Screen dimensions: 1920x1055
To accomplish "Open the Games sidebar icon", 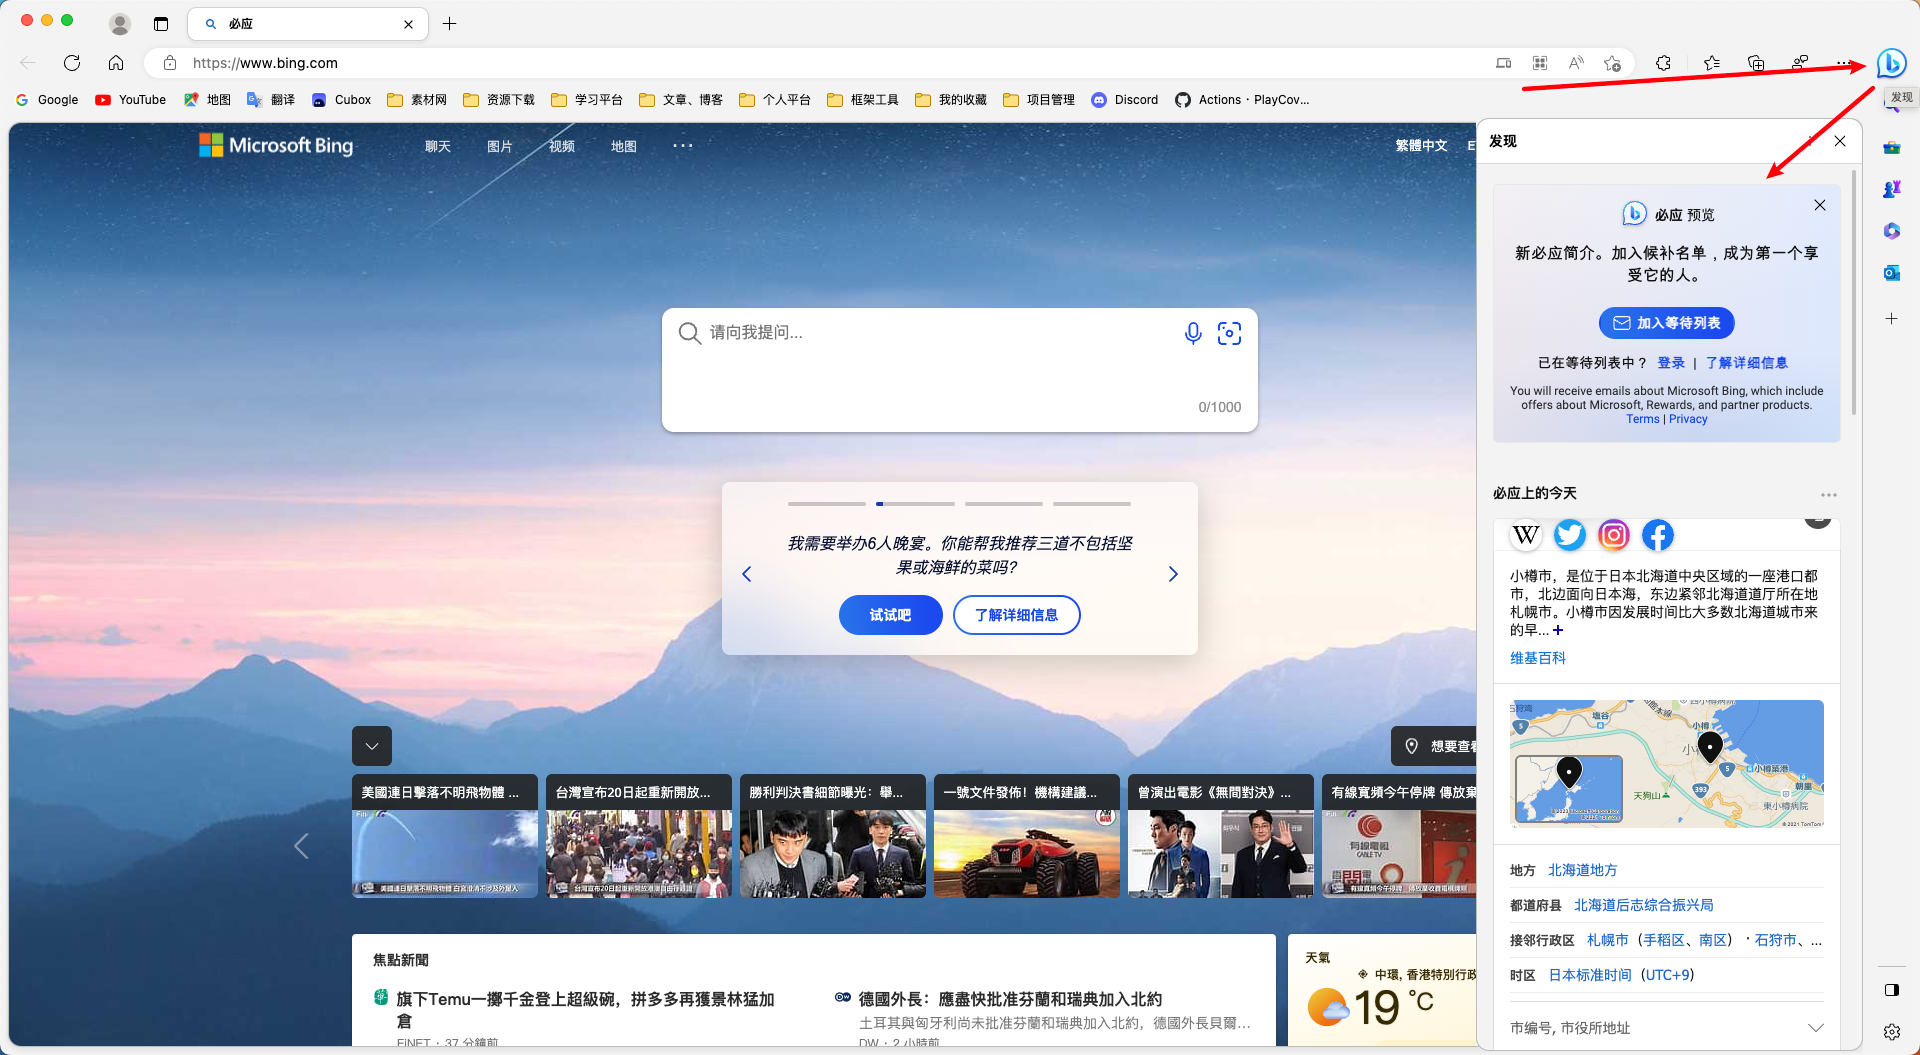I will [x=1891, y=189].
